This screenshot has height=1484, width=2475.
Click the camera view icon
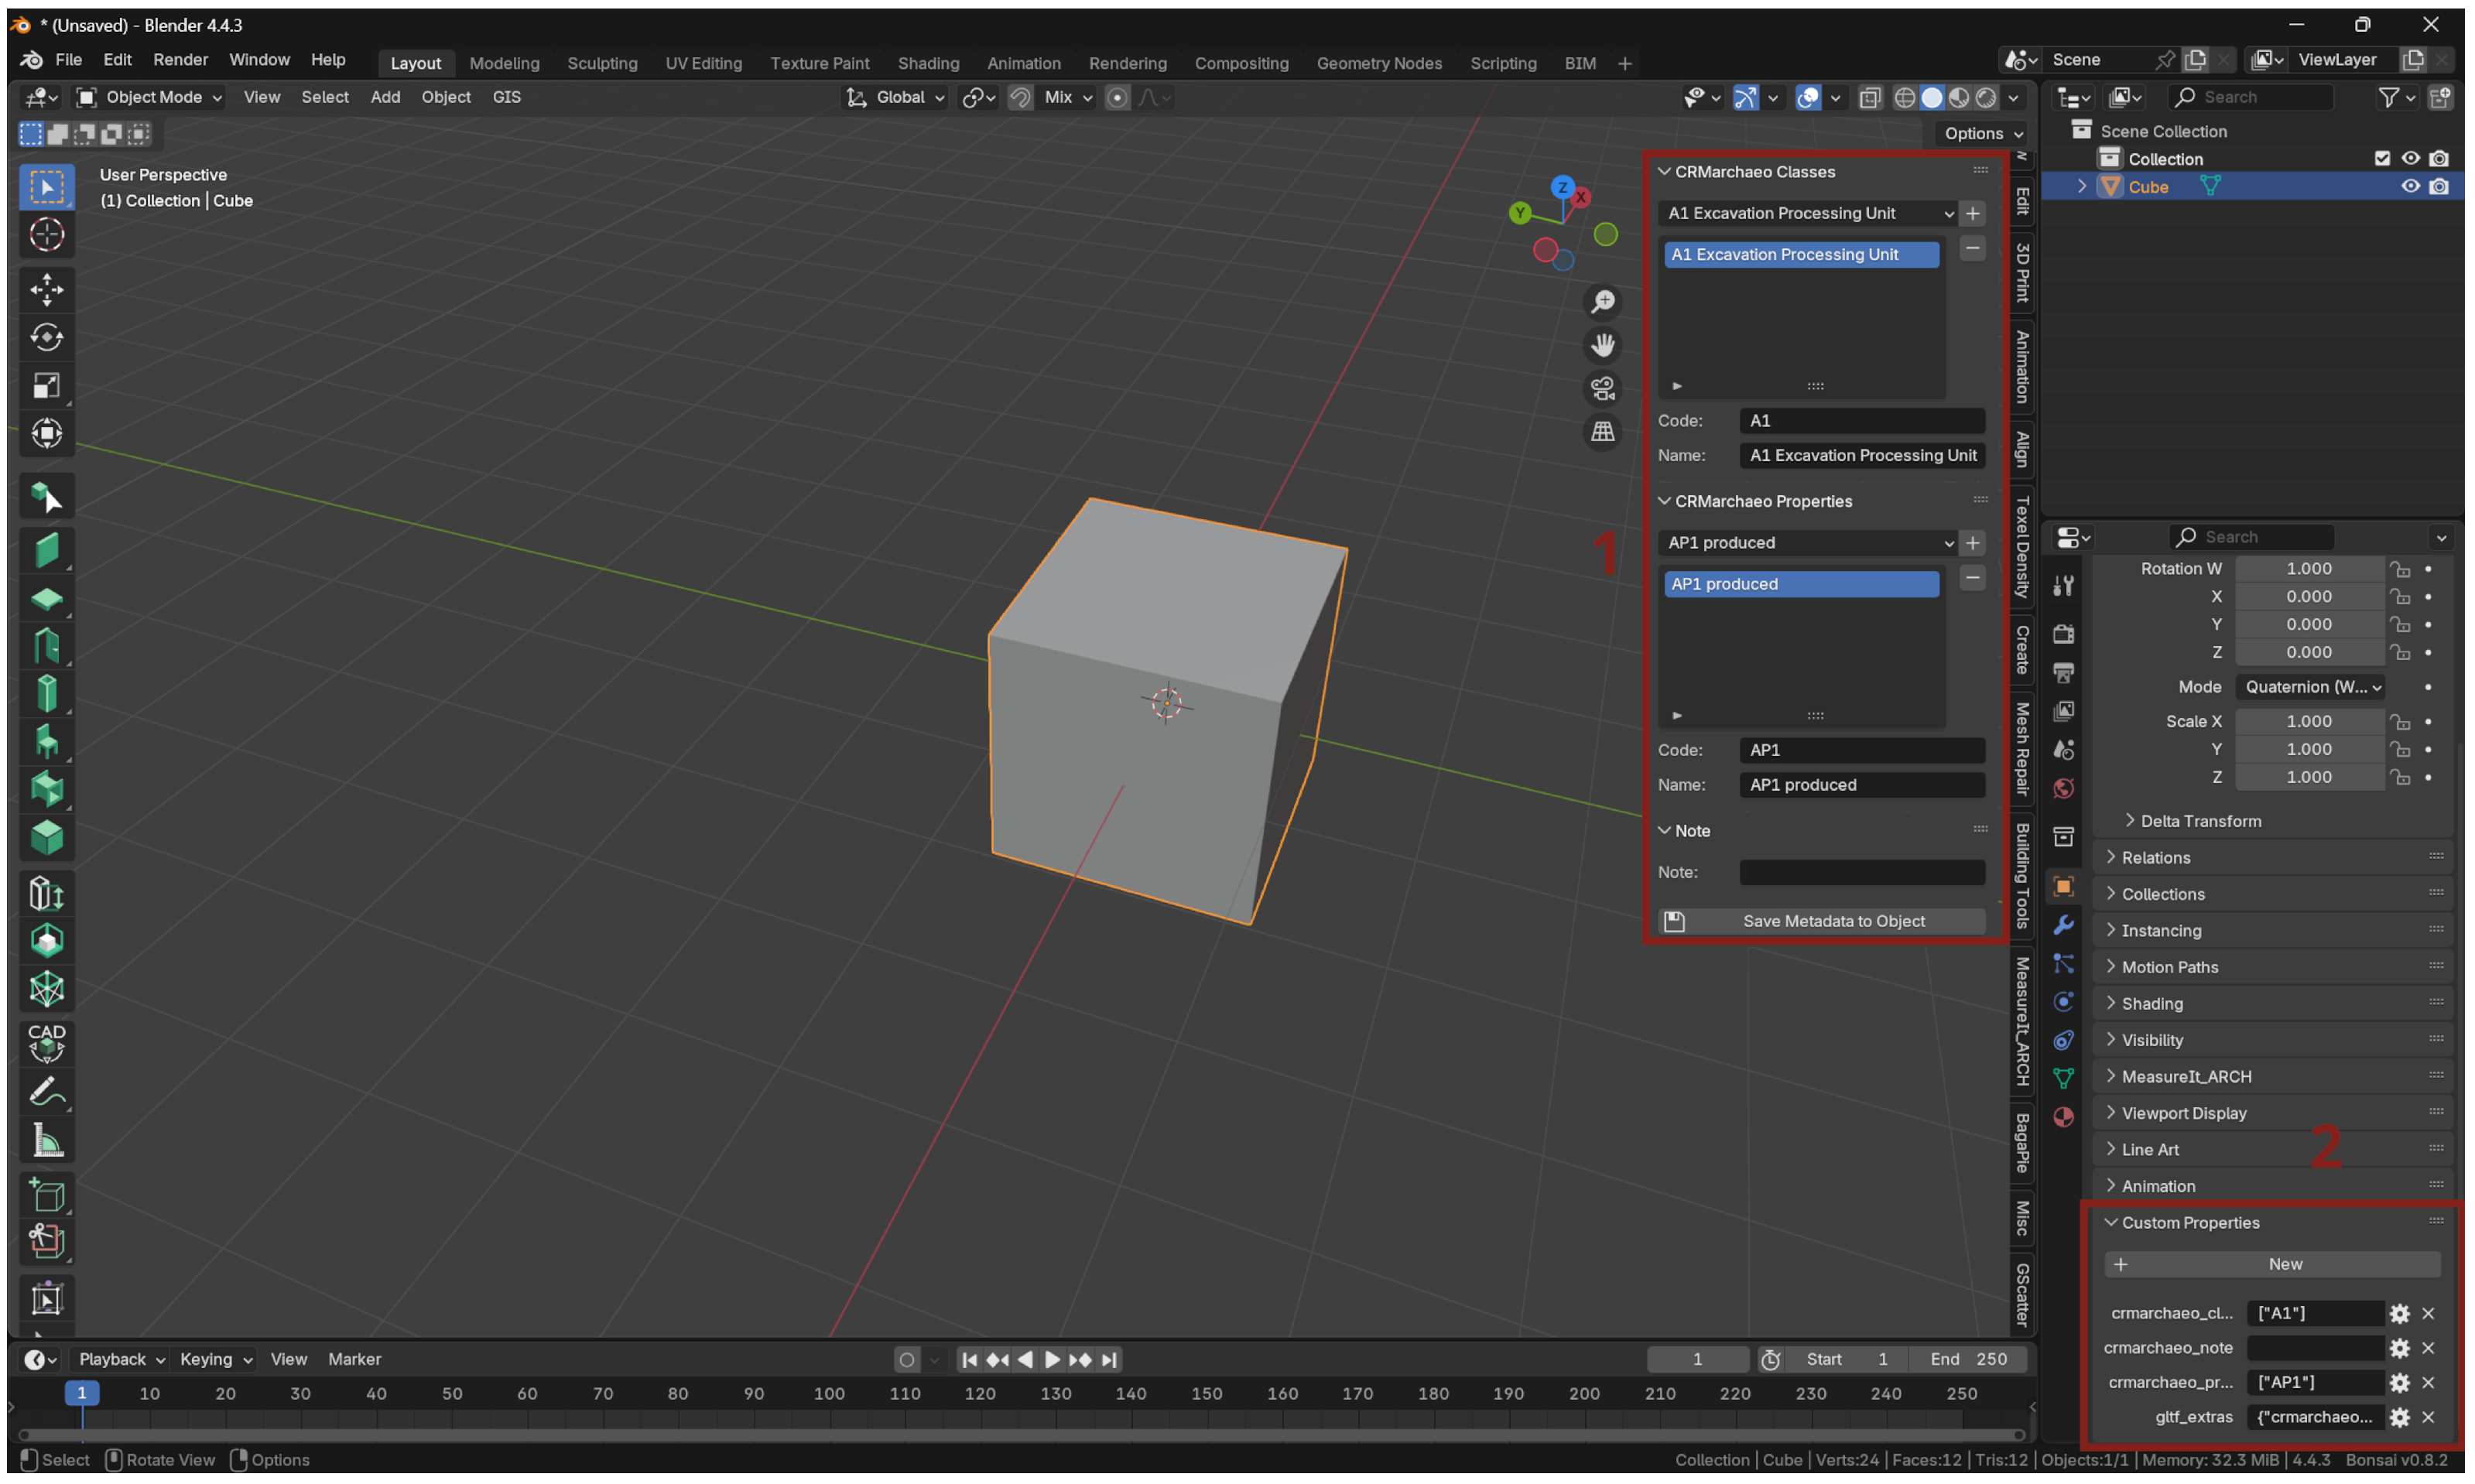[x=1602, y=388]
